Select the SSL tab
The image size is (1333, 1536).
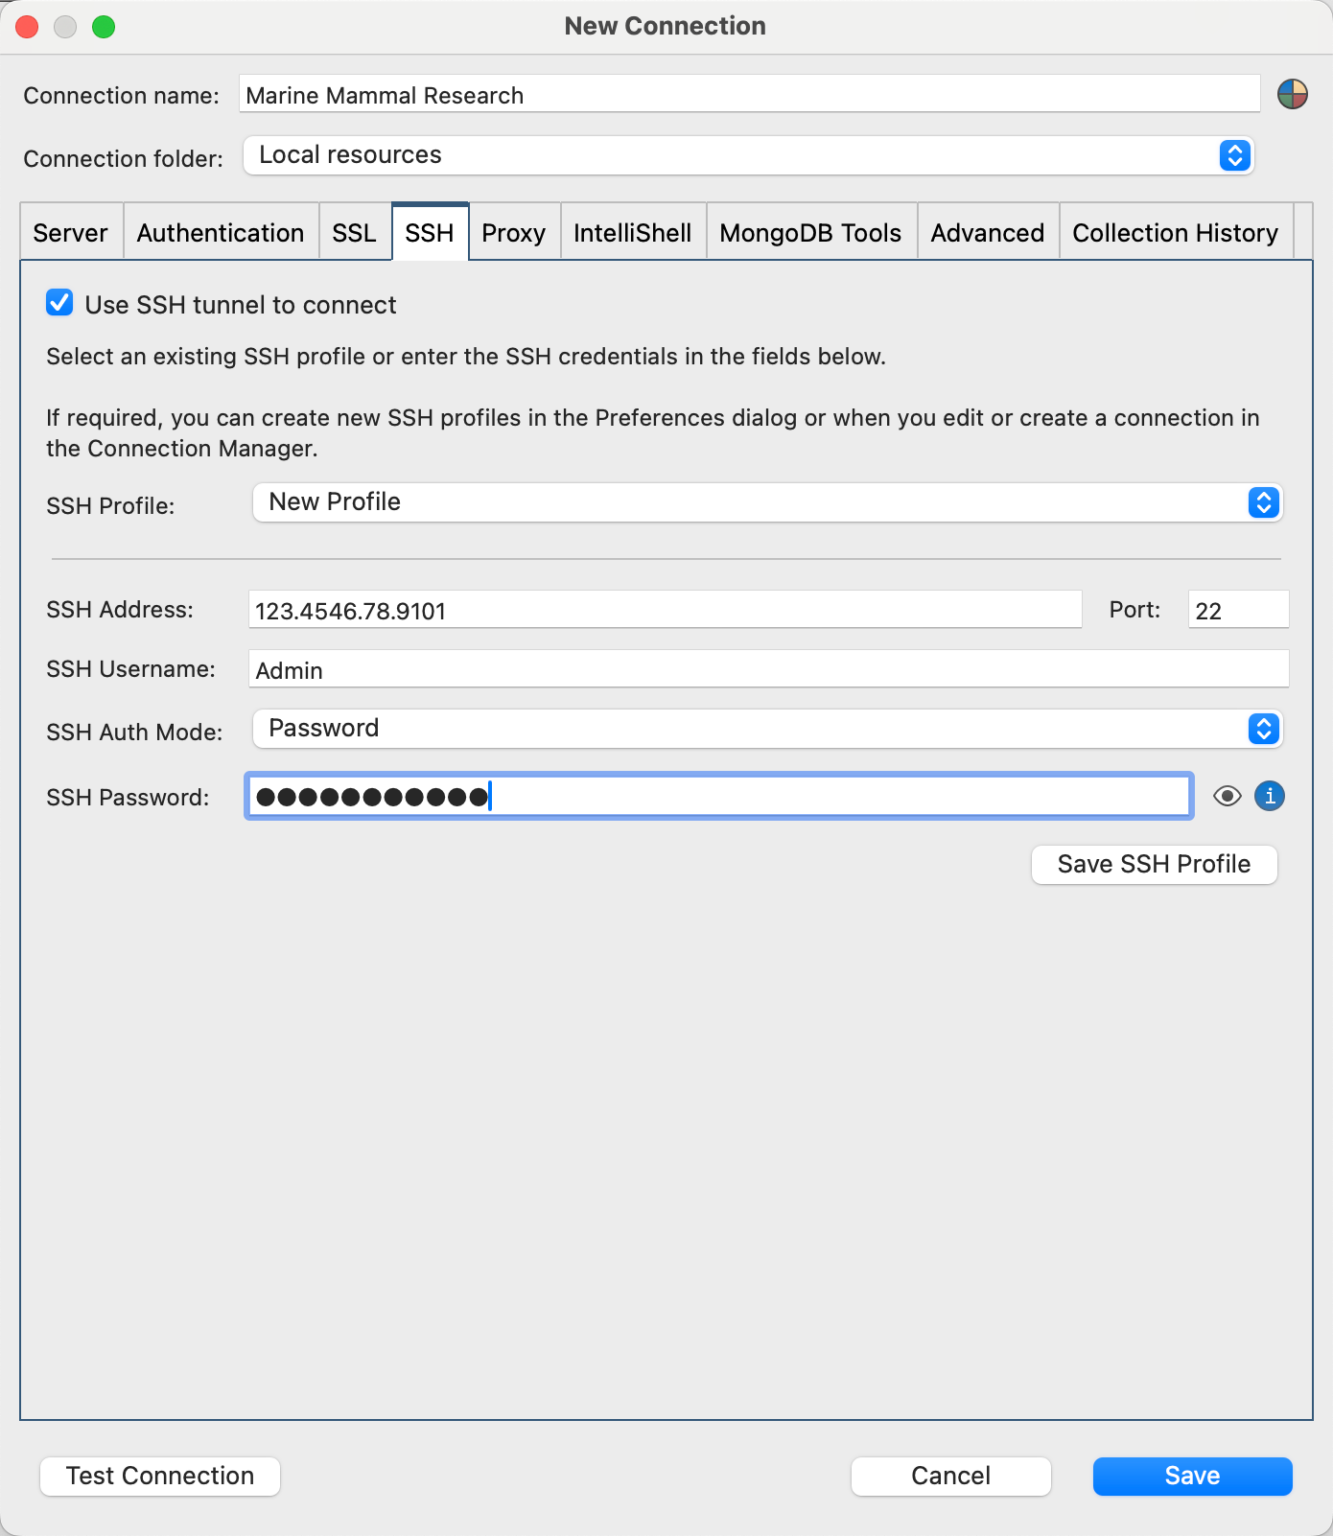(x=355, y=232)
